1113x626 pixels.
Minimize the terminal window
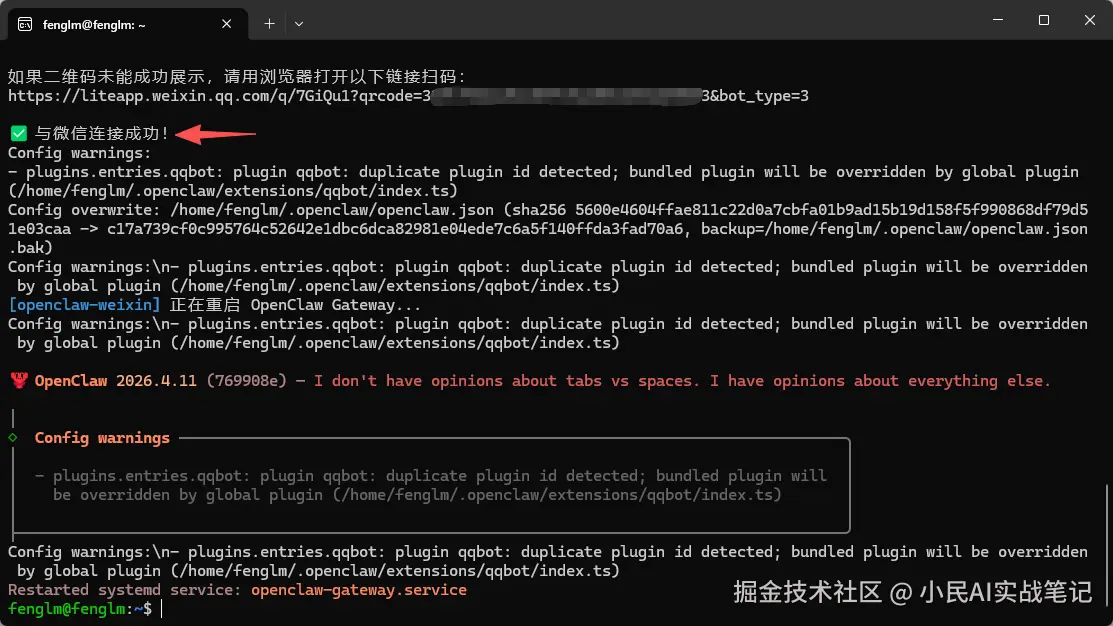pyautogui.click(x=998, y=20)
